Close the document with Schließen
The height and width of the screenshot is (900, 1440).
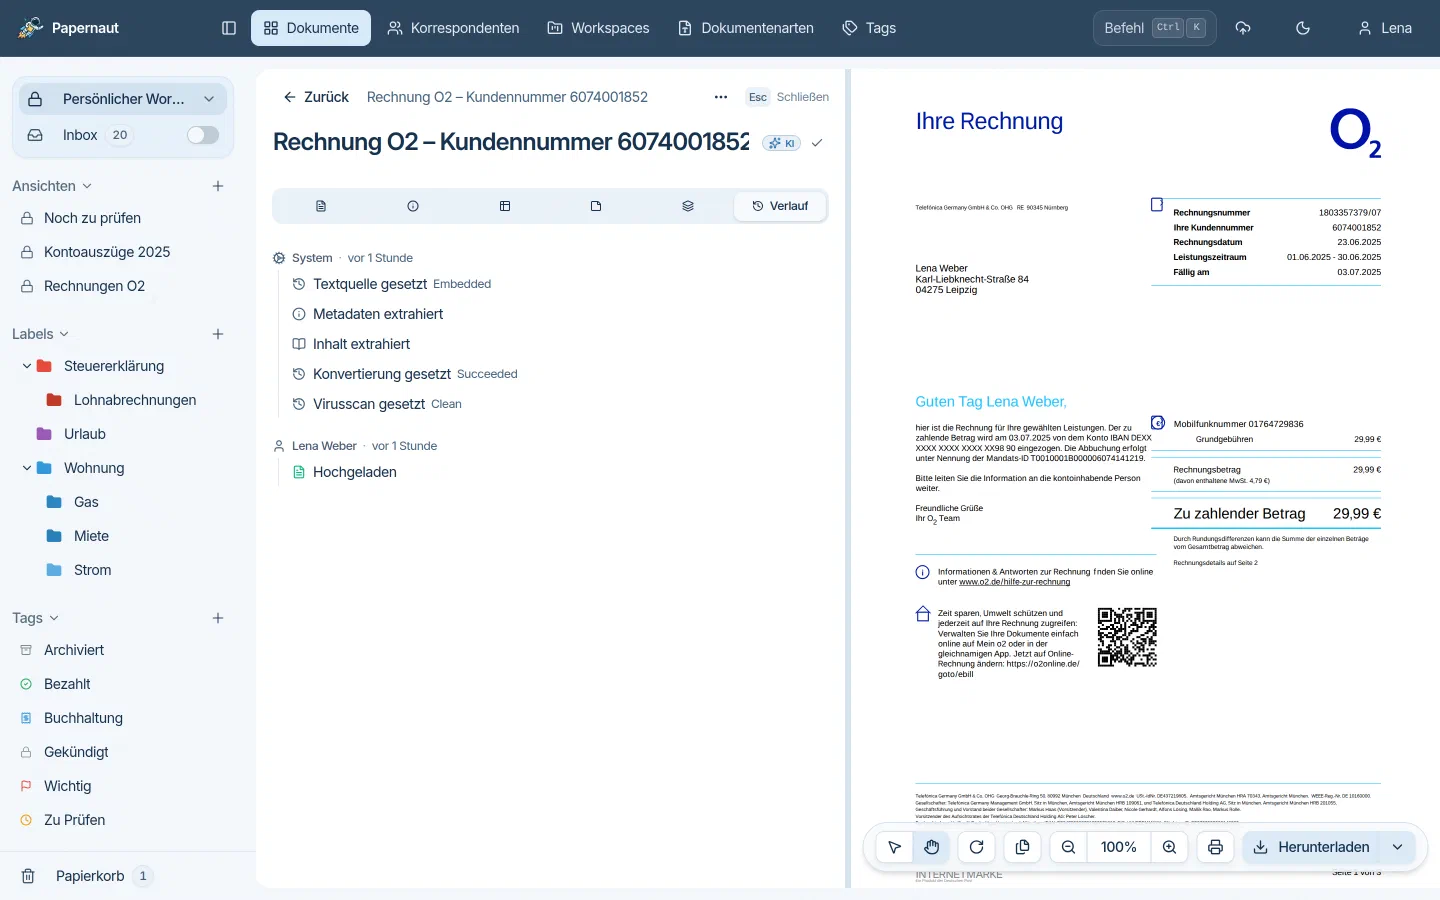(788, 97)
